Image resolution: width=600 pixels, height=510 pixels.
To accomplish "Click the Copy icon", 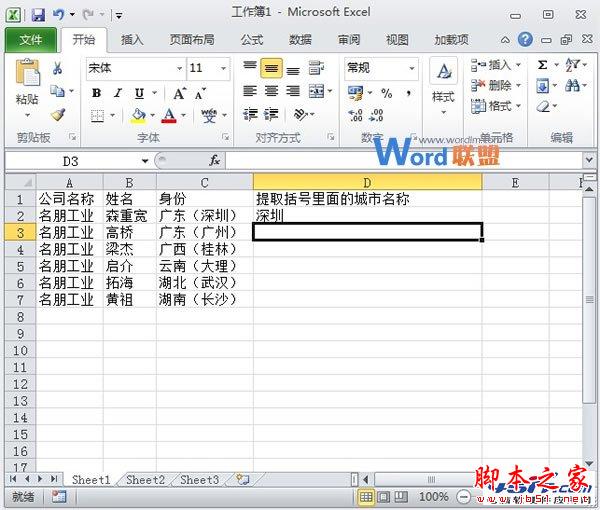I will (x=57, y=91).
